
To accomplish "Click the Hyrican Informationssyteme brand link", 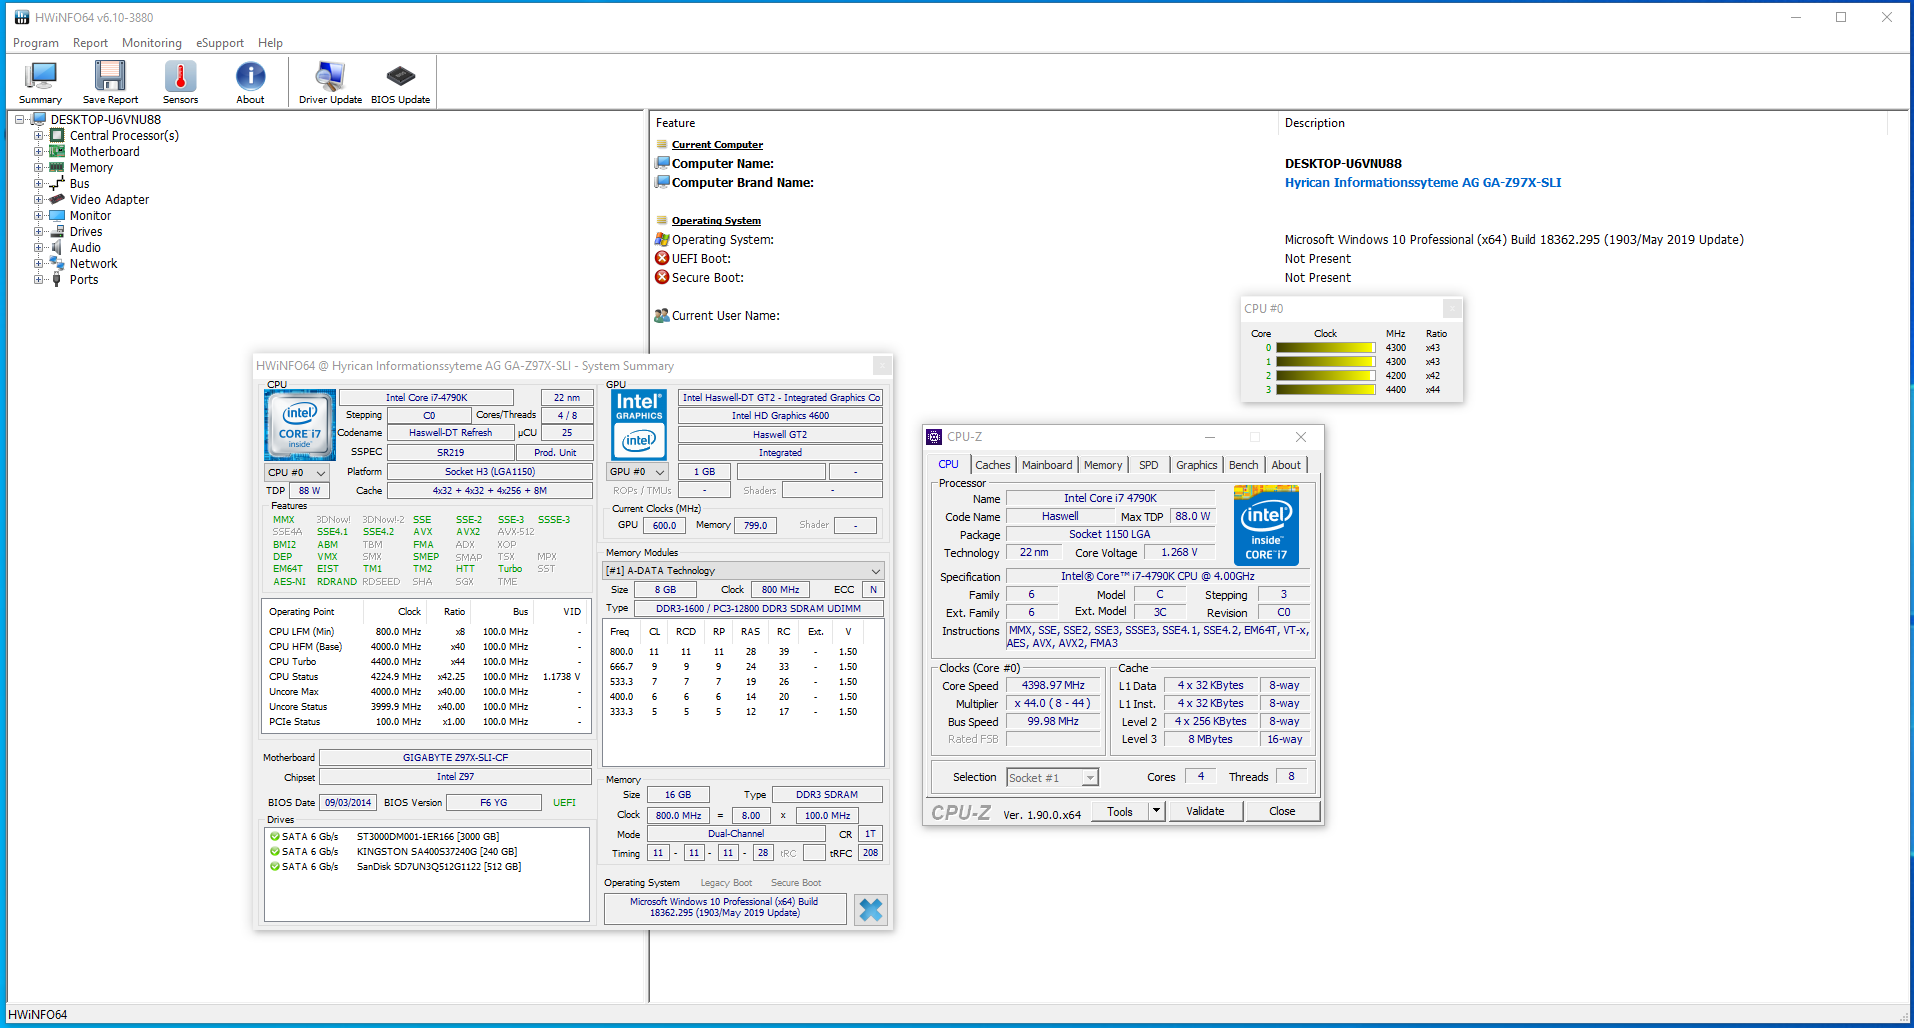I will (x=1422, y=183).
